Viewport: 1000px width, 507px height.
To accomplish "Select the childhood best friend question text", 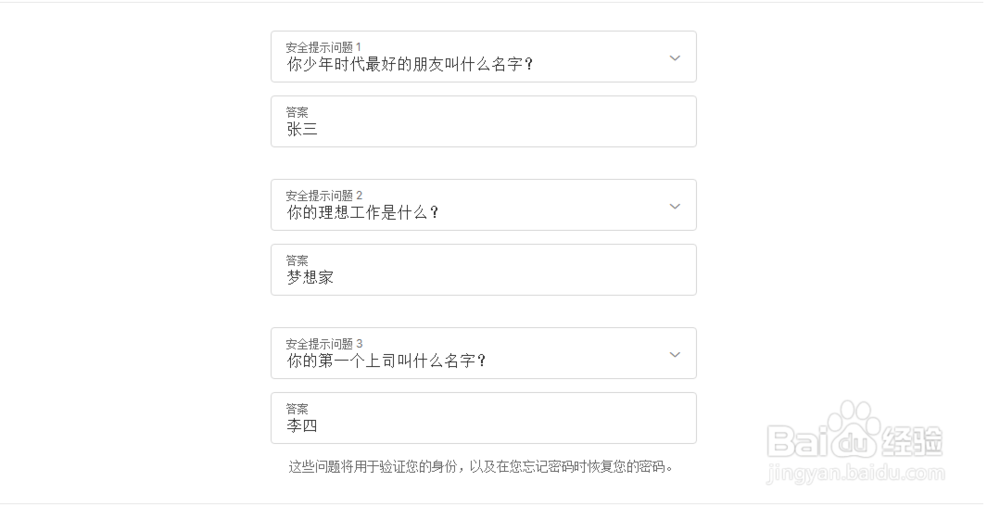I will tap(410, 64).
